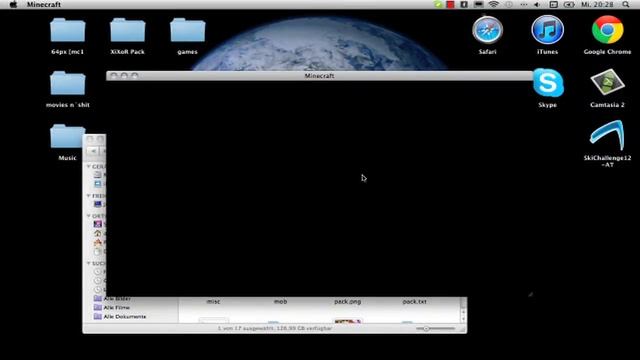This screenshot has width=640, height=360.
Task: Select the mob folder label in Finder
Action: 280,302
